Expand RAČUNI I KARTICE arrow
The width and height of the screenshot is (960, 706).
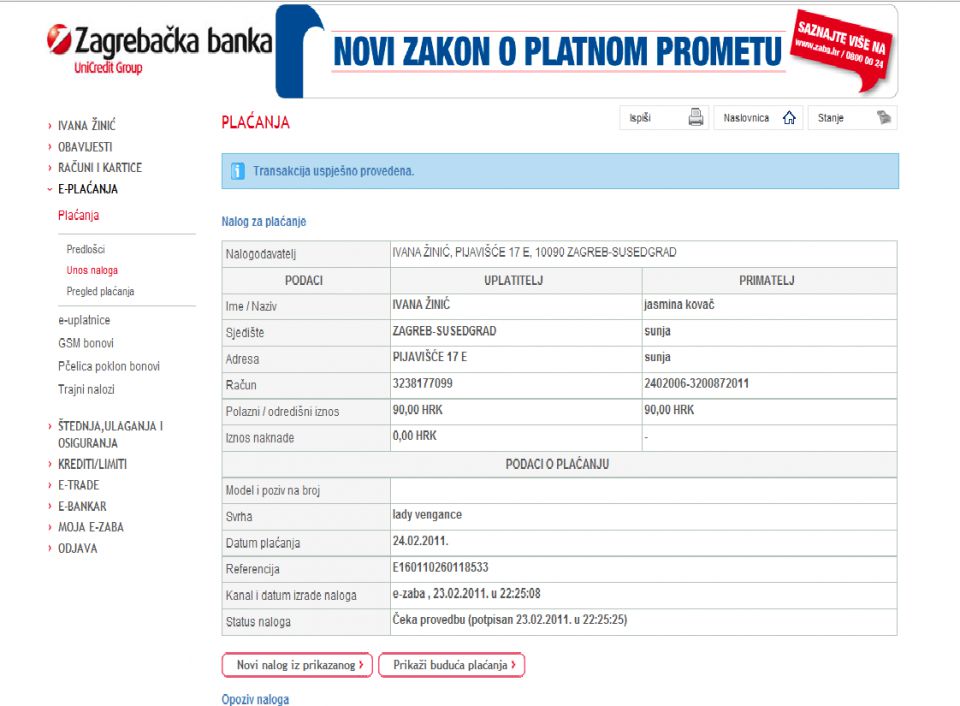[50, 168]
